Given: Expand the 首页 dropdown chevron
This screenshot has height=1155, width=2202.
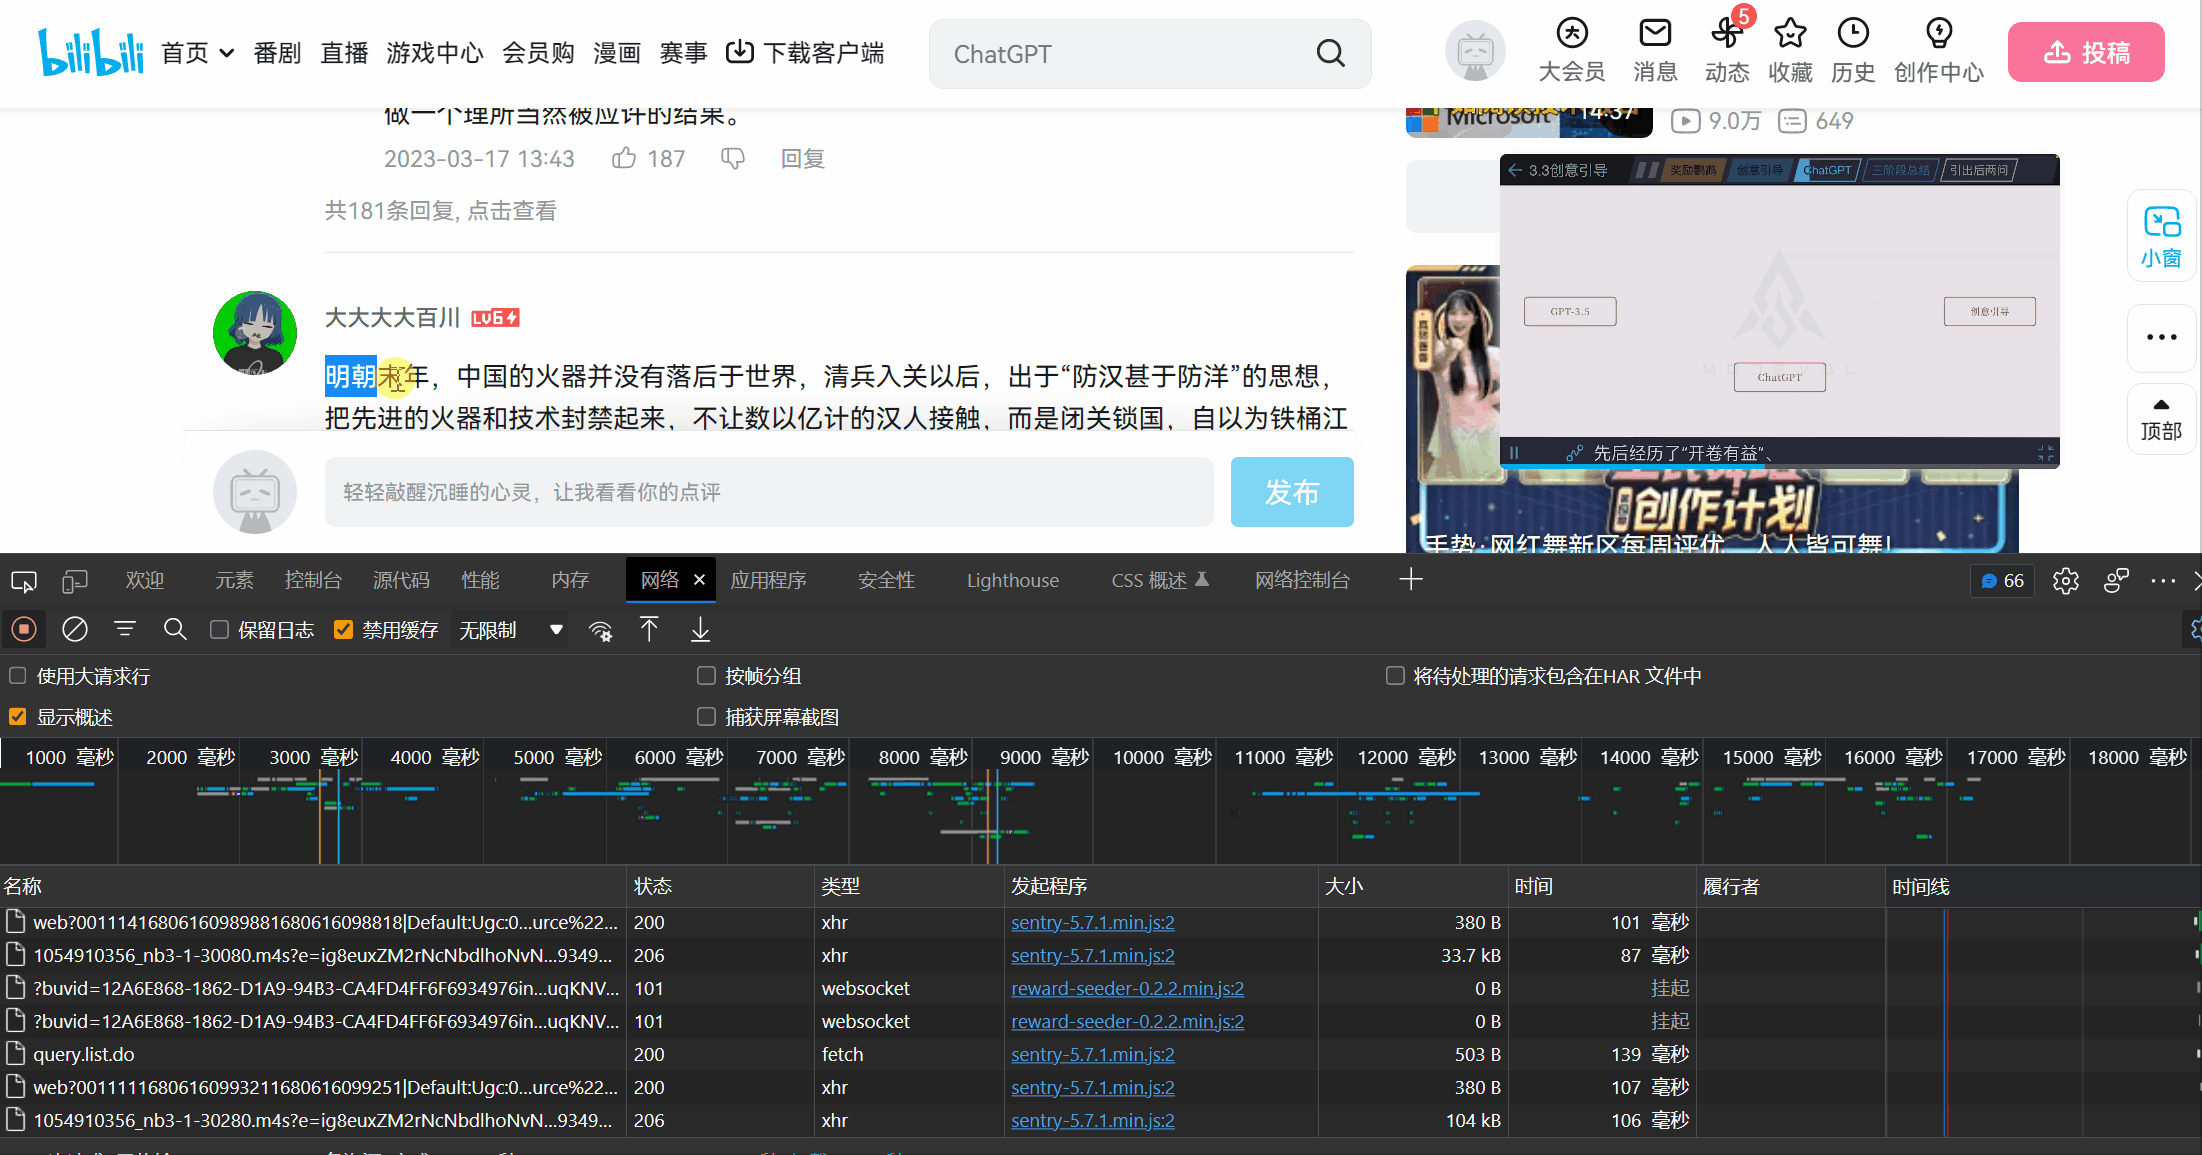Looking at the screenshot, I should 227,53.
